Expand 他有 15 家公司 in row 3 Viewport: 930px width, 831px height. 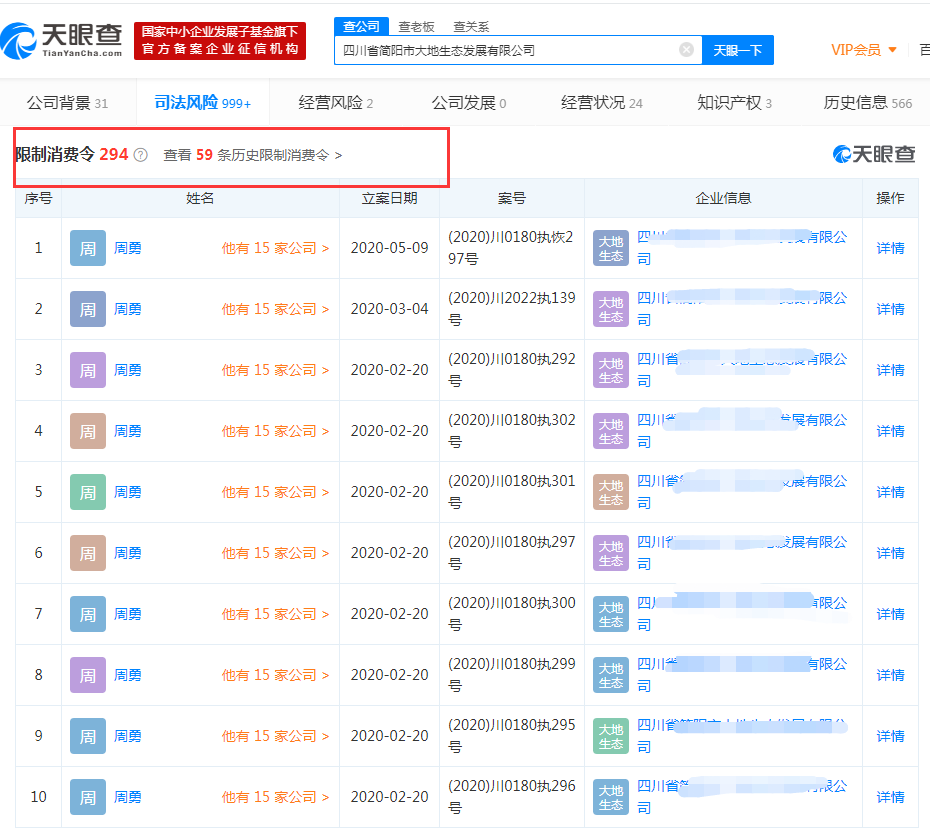(x=275, y=370)
